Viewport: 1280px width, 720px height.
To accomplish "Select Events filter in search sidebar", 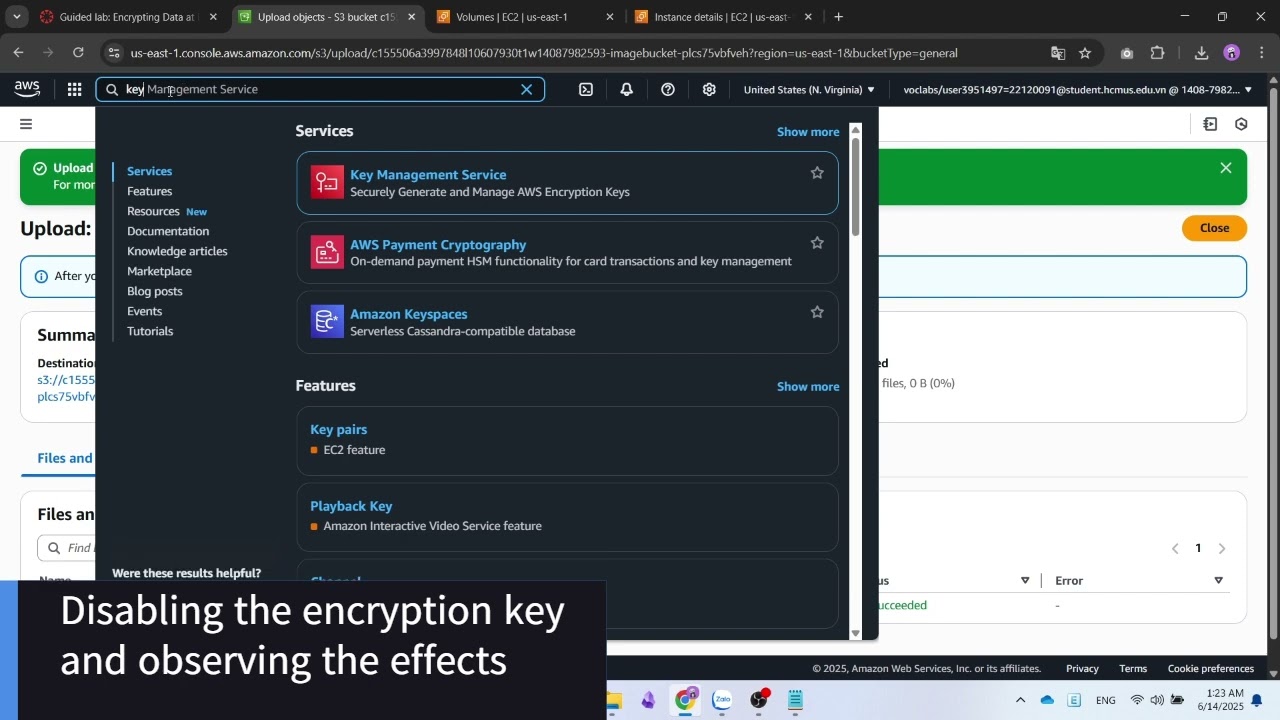I will (145, 311).
